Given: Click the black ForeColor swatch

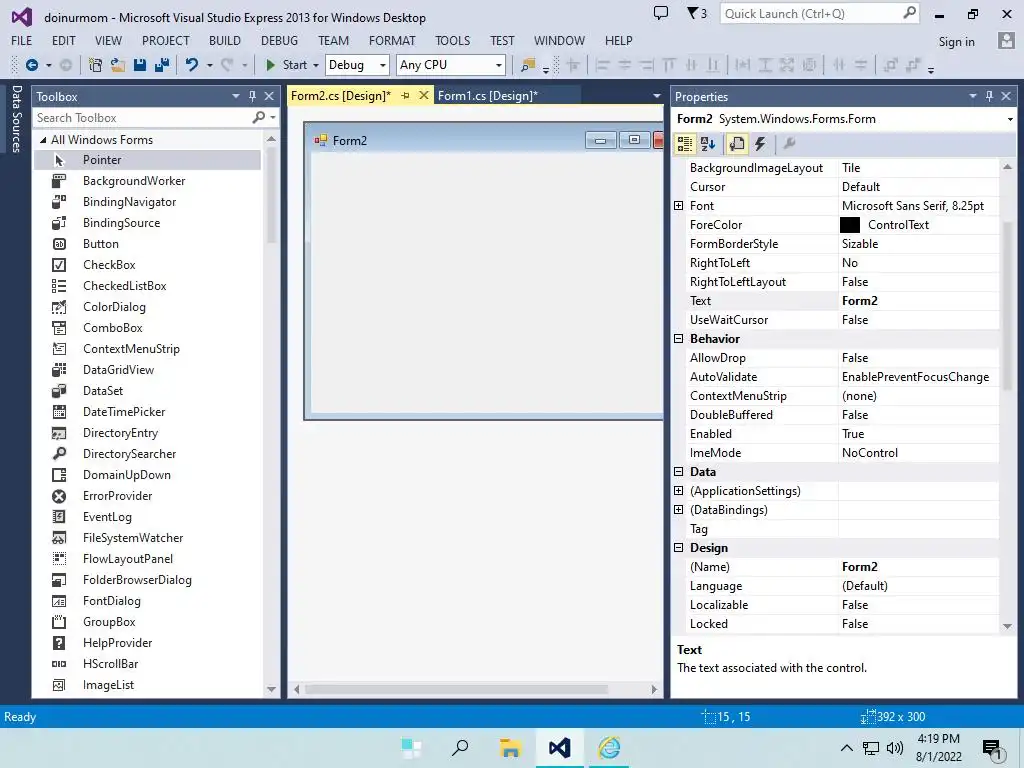Looking at the screenshot, I should coord(850,225).
